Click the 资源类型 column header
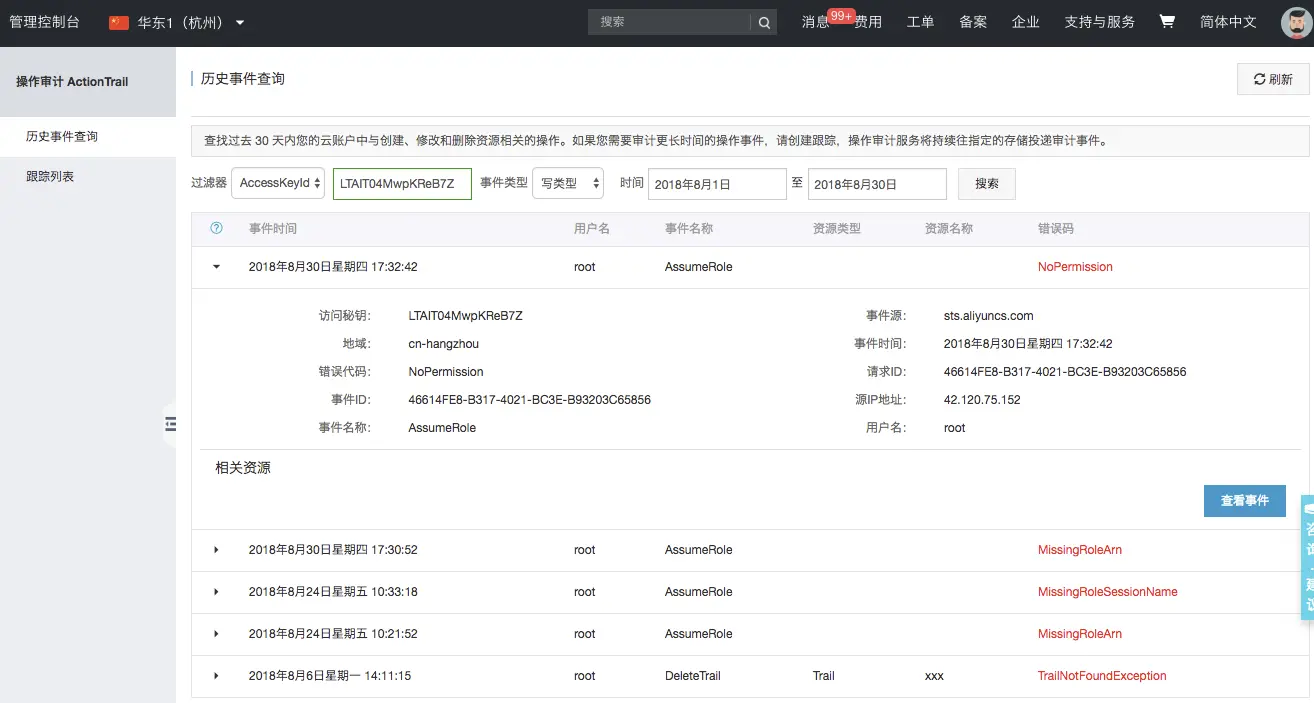The width and height of the screenshot is (1314, 703). click(x=837, y=229)
